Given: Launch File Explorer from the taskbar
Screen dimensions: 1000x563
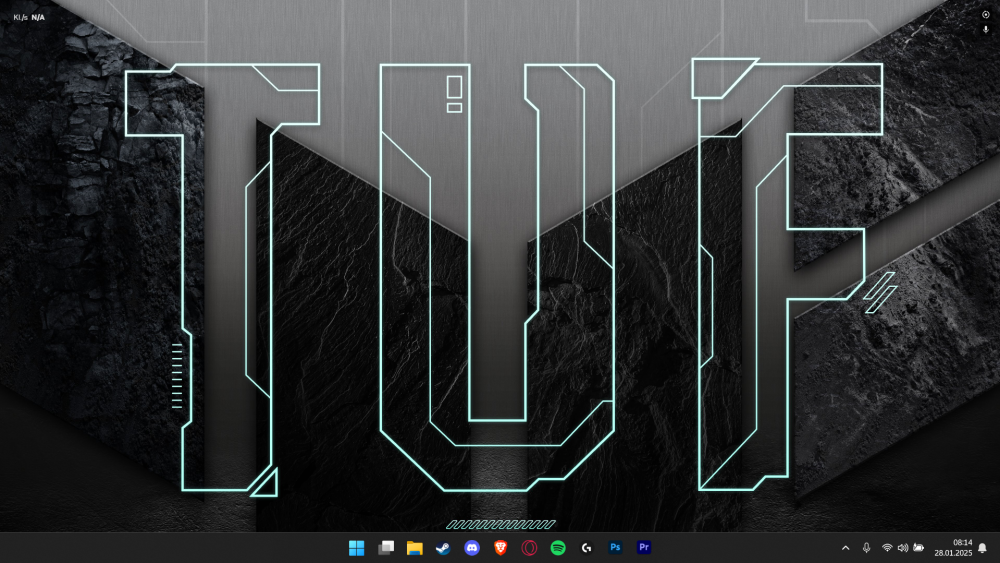Looking at the screenshot, I should [x=415, y=548].
